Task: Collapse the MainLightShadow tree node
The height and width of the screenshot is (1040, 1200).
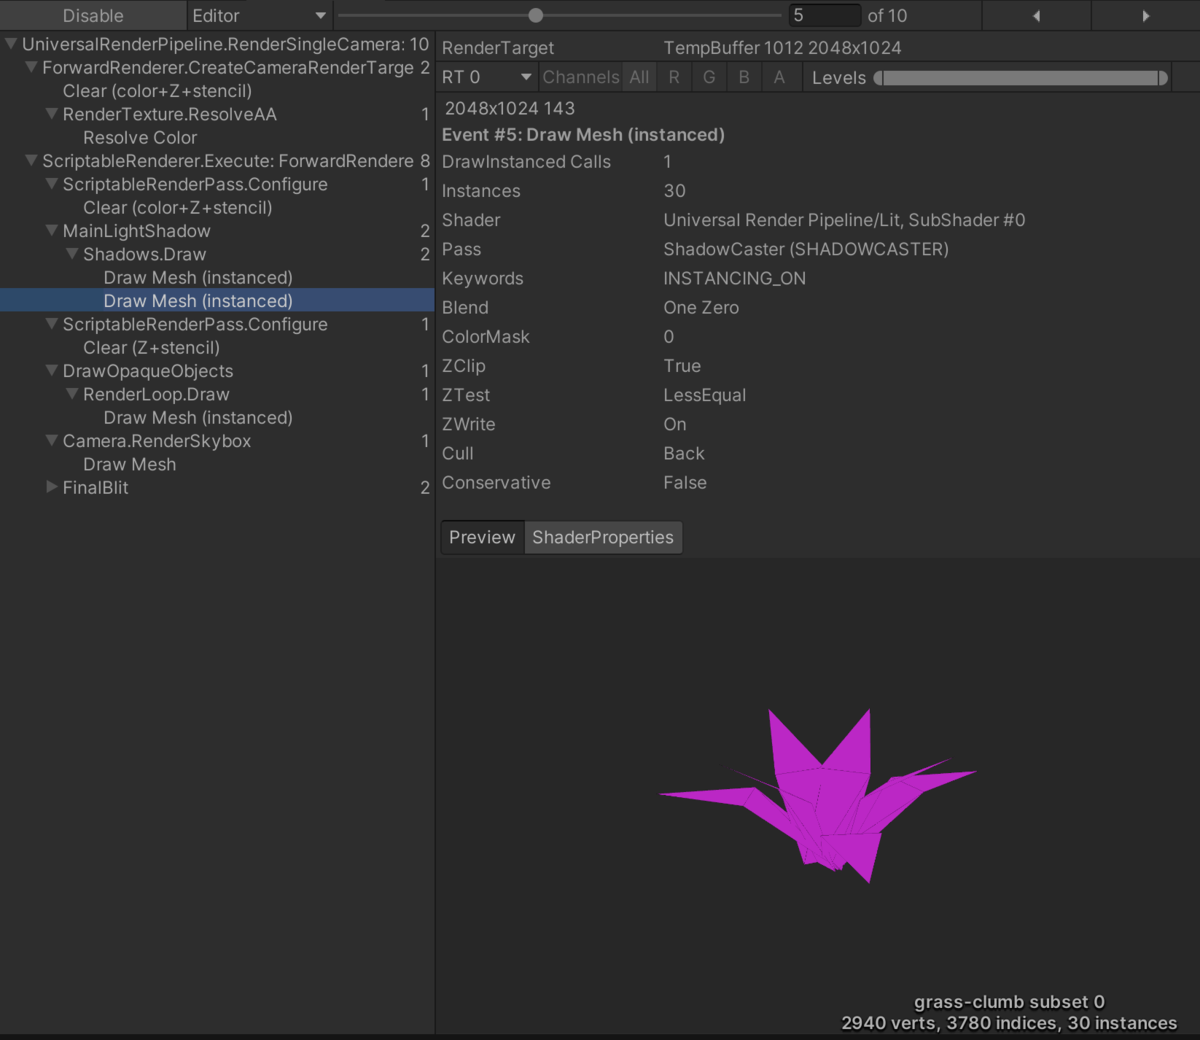Action: point(51,230)
